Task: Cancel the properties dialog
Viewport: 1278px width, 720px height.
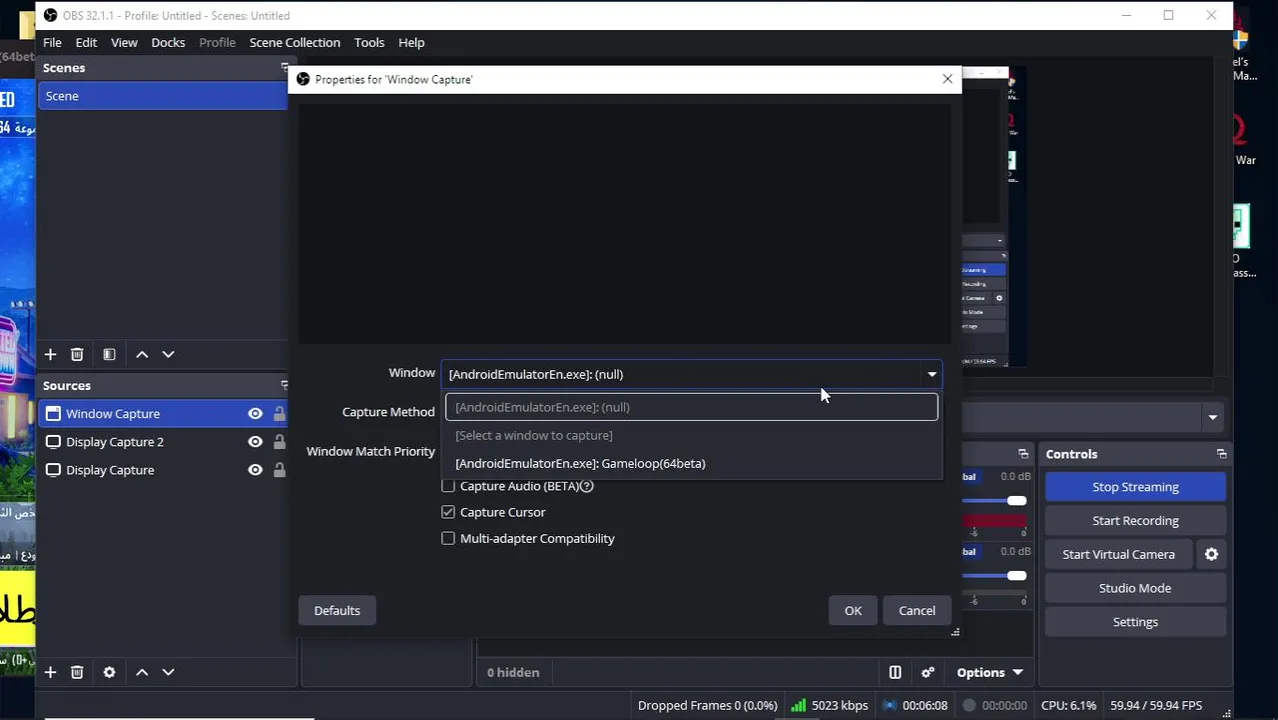Action: [x=917, y=610]
